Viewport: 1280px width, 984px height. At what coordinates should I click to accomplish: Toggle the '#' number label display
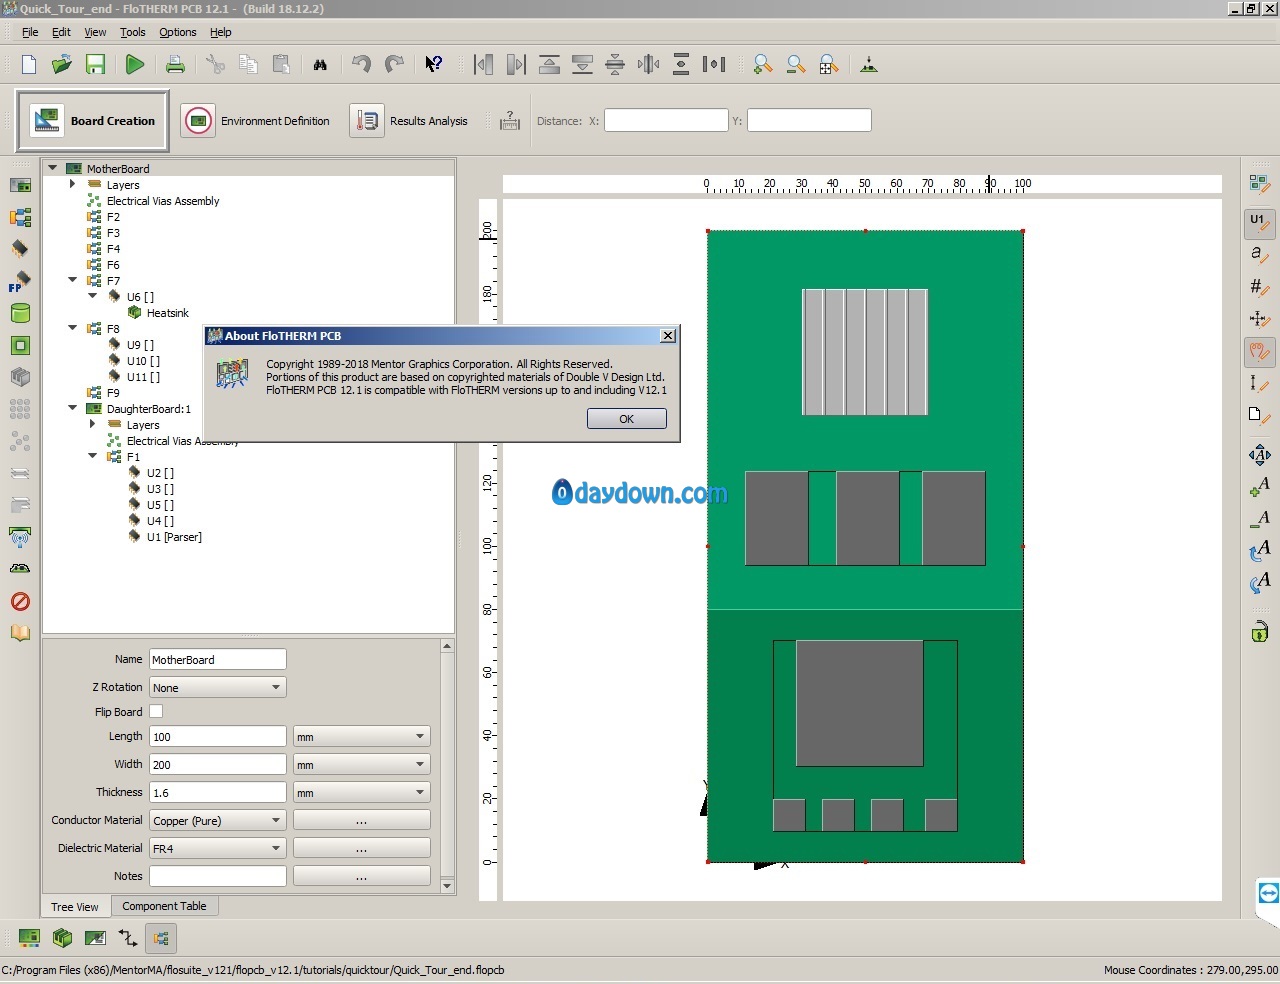tap(1259, 288)
